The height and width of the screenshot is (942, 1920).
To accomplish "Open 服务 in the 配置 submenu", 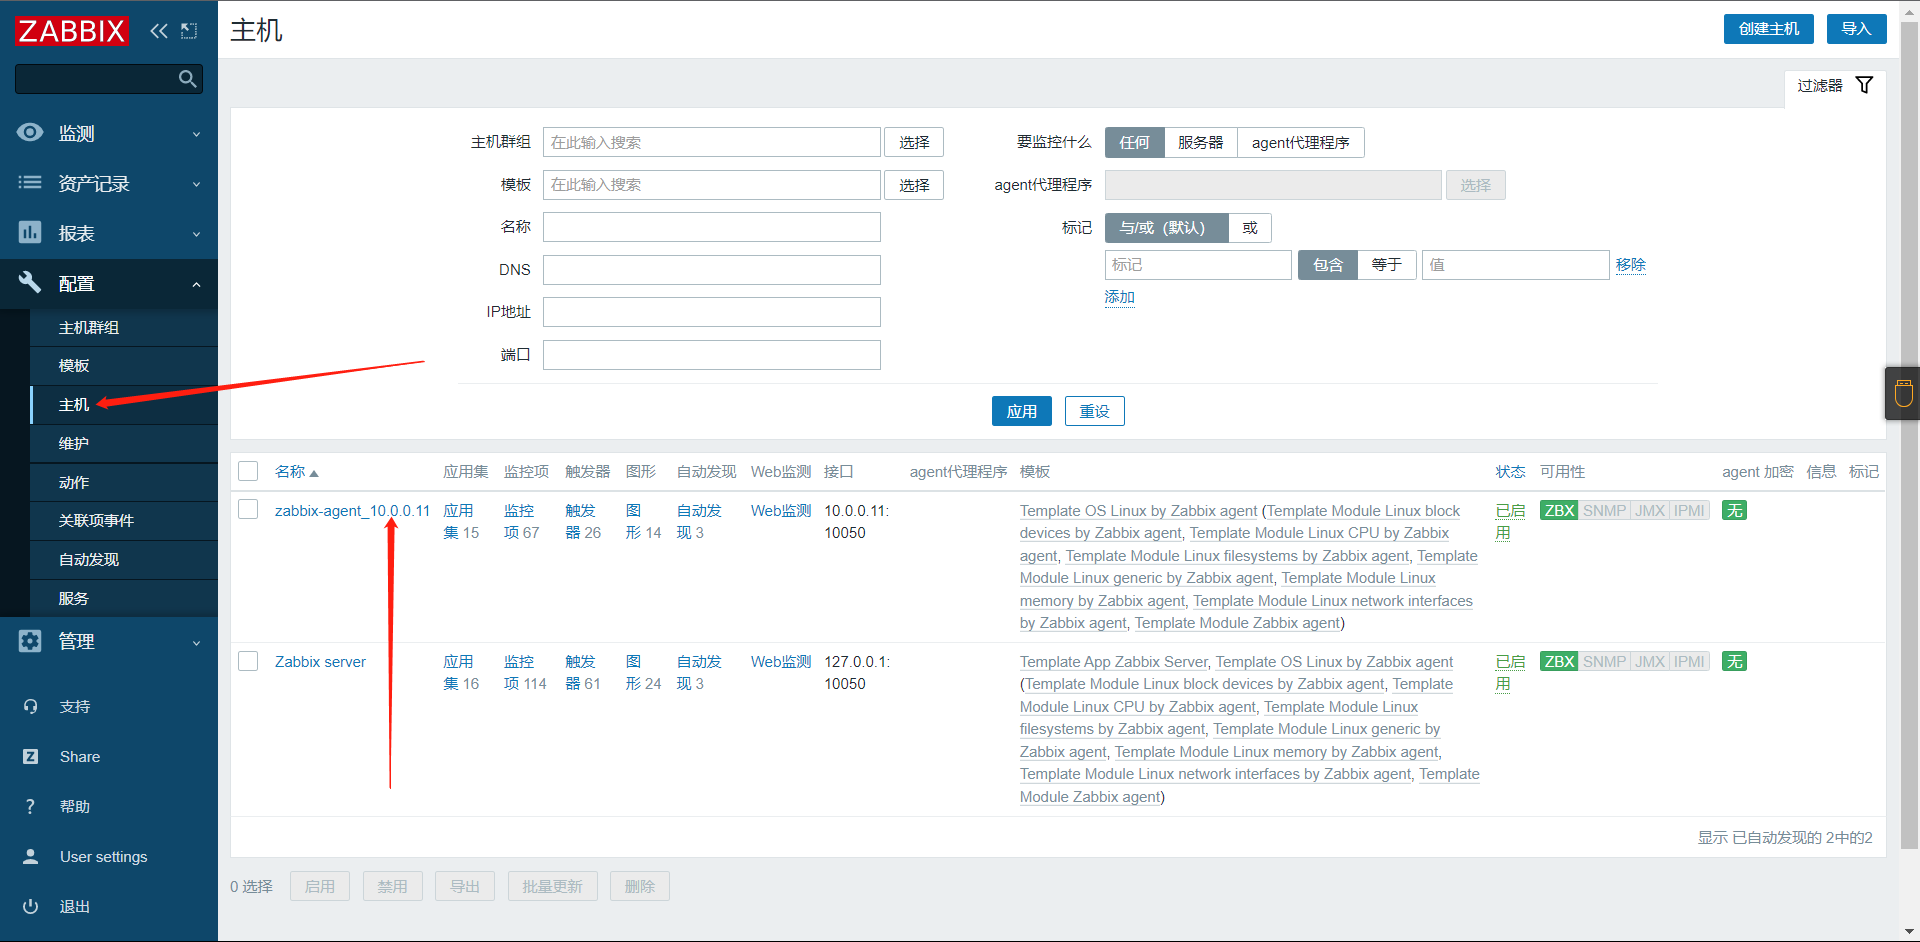I will tap(124, 598).
